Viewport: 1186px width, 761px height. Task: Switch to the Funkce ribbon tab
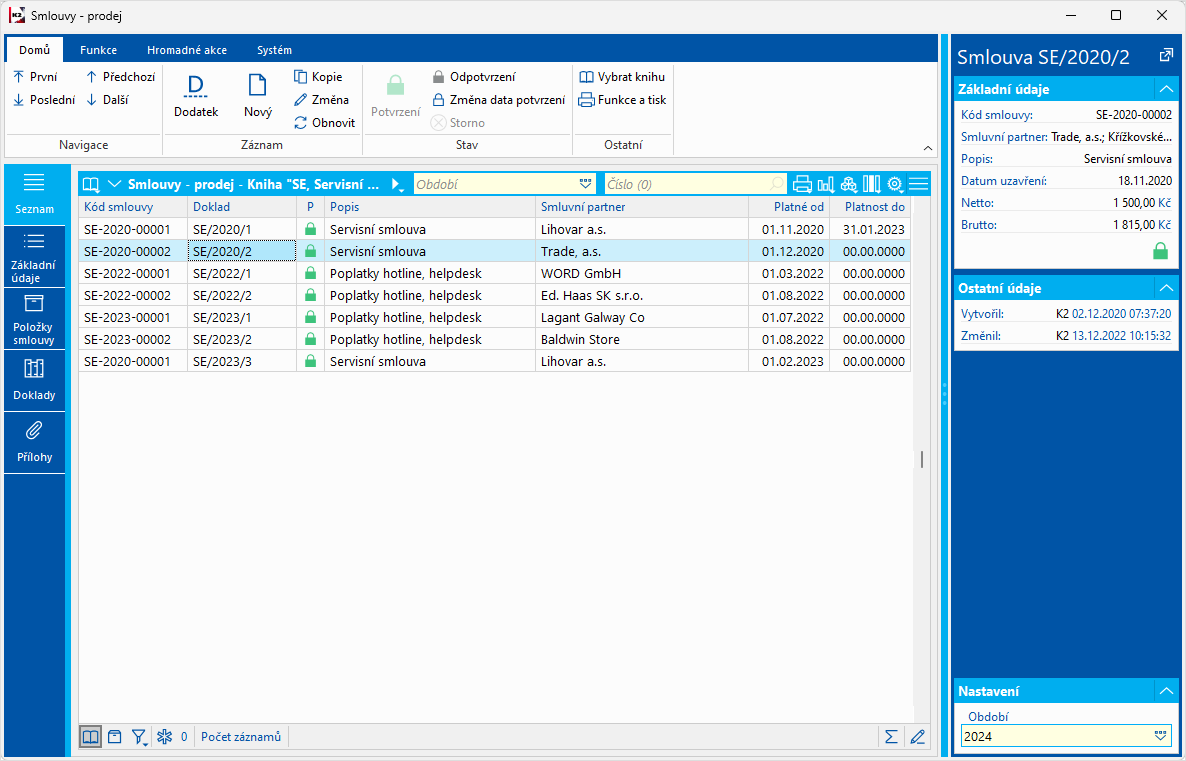(99, 50)
